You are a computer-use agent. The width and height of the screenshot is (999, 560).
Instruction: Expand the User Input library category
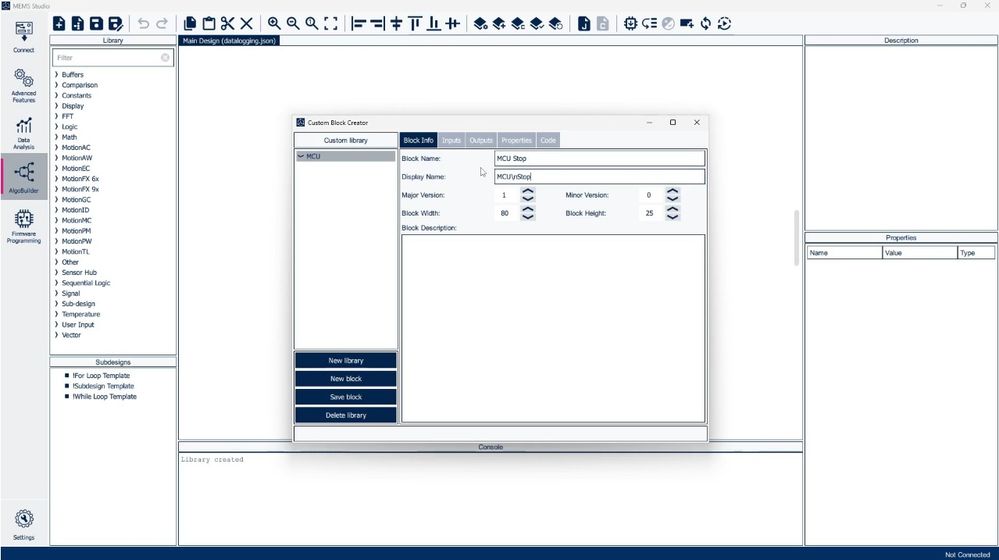(56, 324)
